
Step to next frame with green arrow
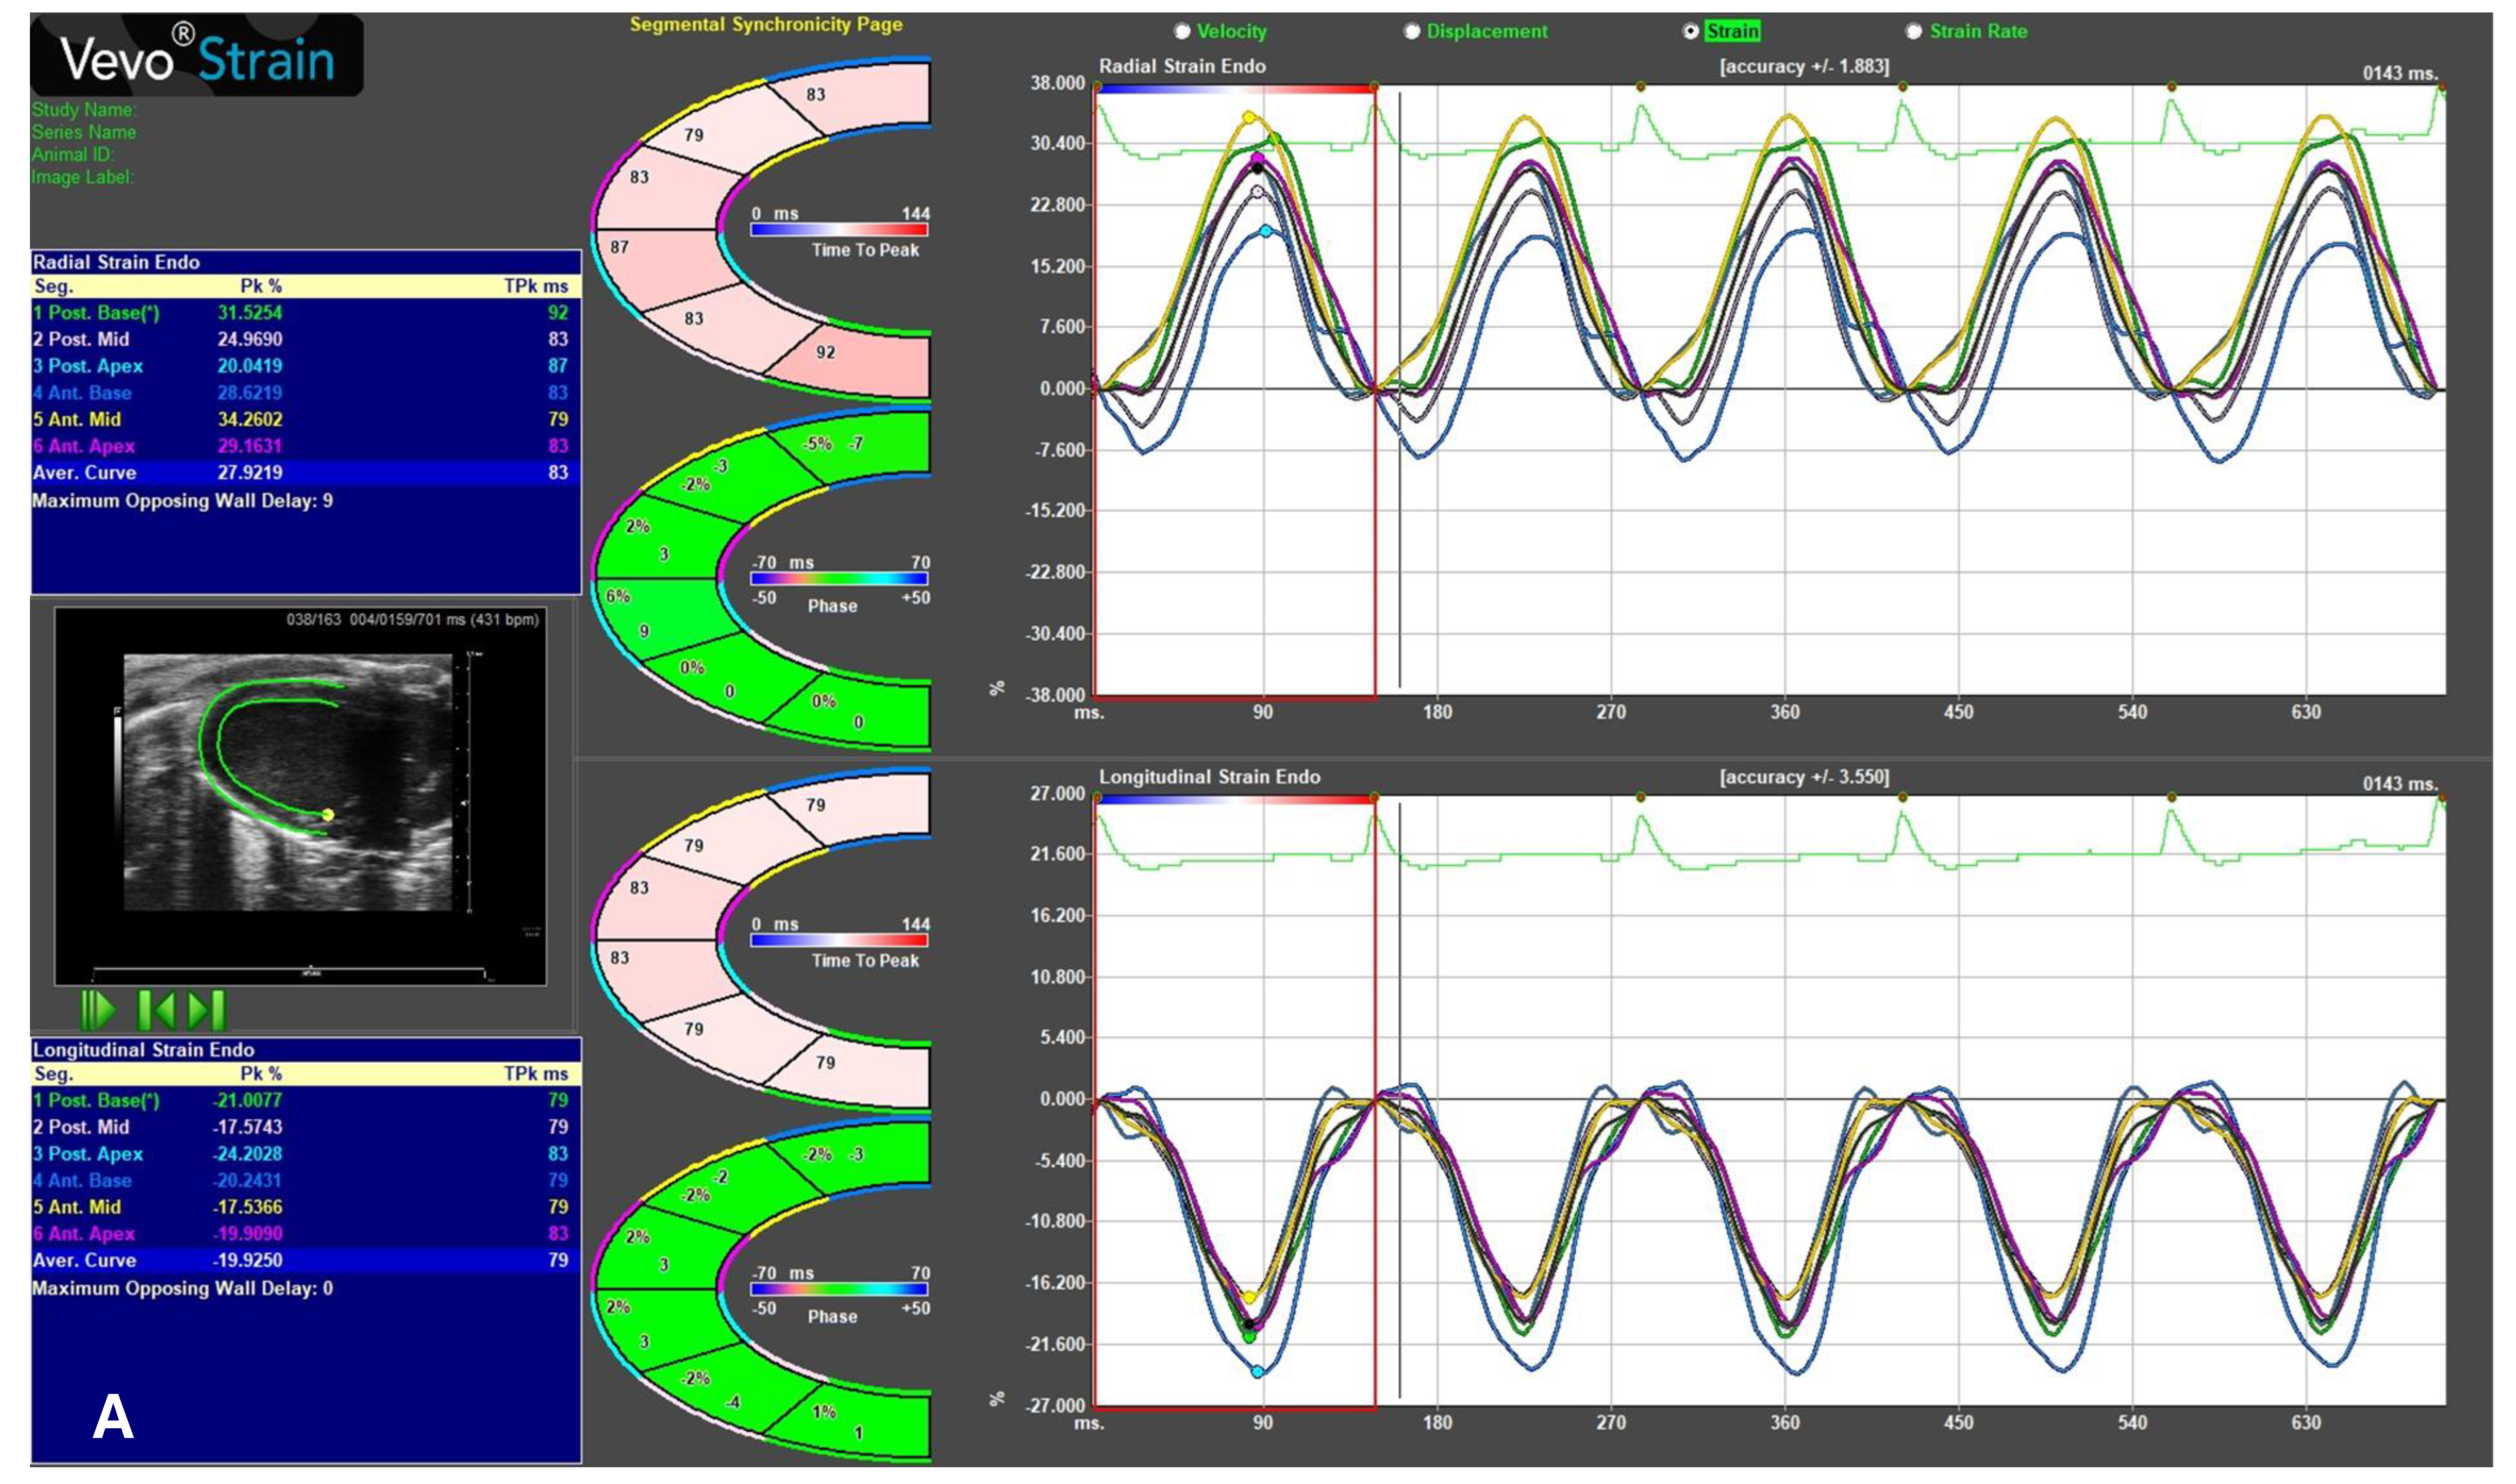coord(207,1010)
